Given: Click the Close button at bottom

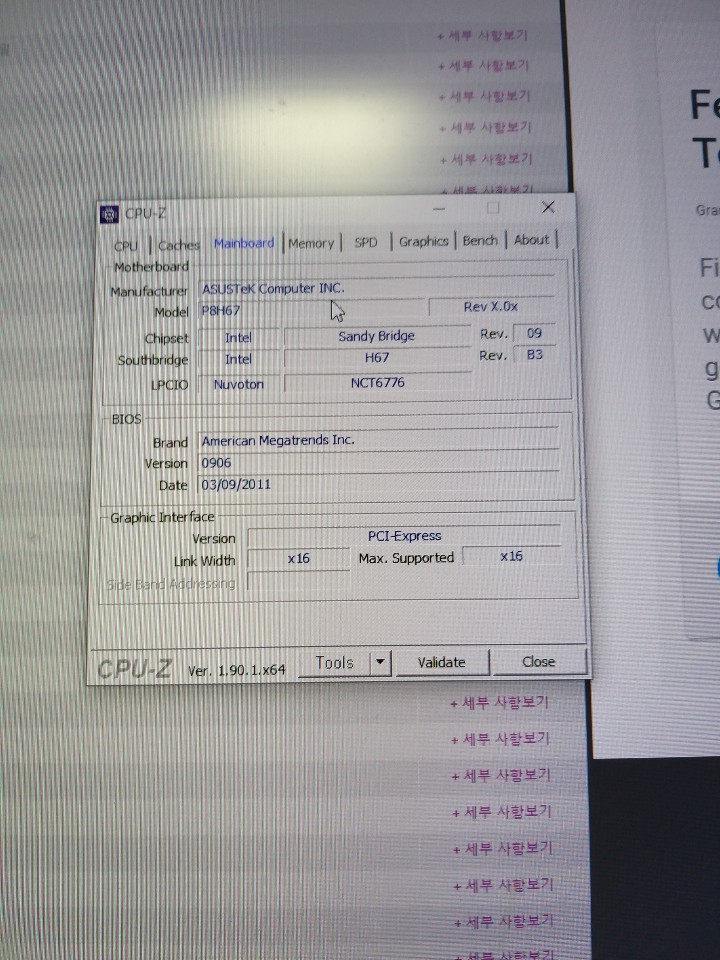Looking at the screenshot, I should tap(538, 662).
